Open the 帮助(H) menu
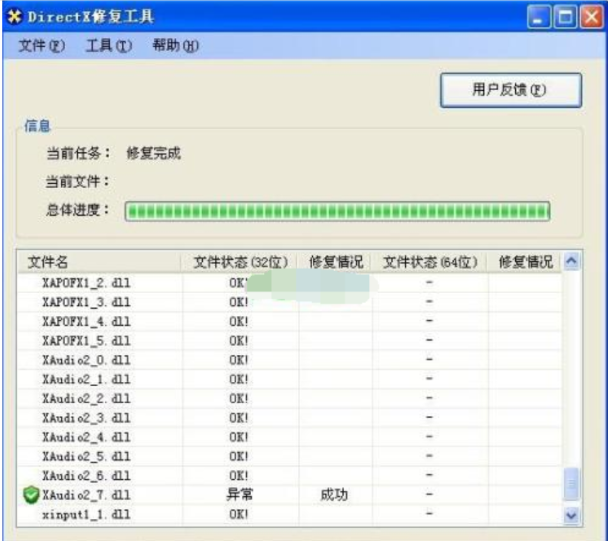 [176, 46]
